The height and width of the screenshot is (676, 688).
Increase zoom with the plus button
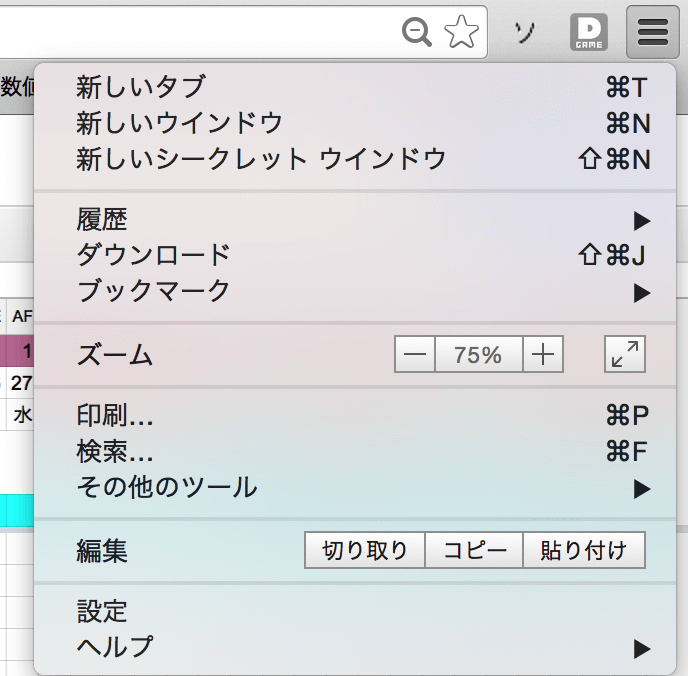(543, 354)
